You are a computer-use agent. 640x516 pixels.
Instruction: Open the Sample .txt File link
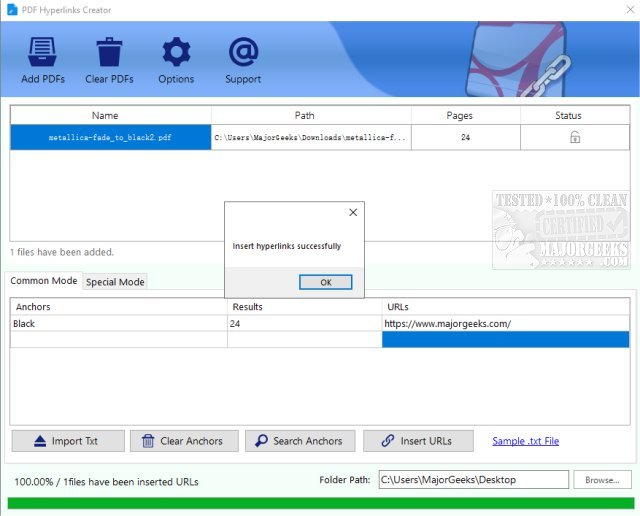pos(525,441)
